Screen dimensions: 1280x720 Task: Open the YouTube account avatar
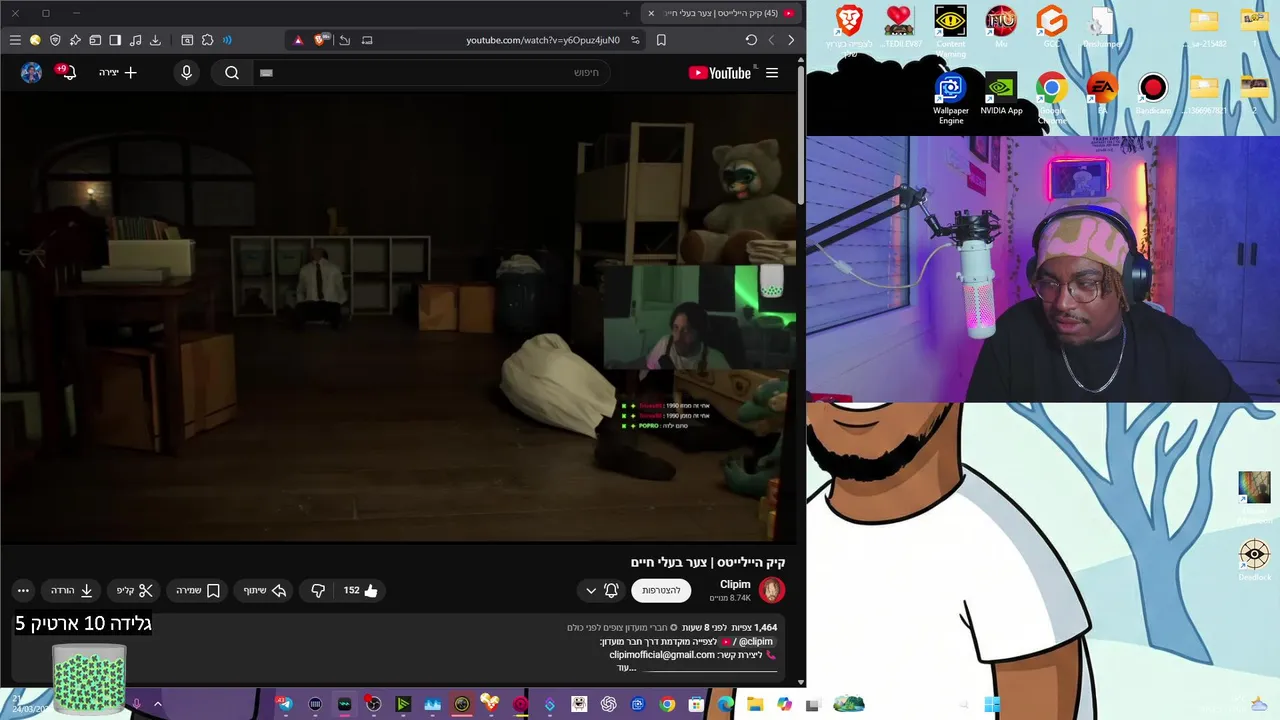[x=32, y=72]
